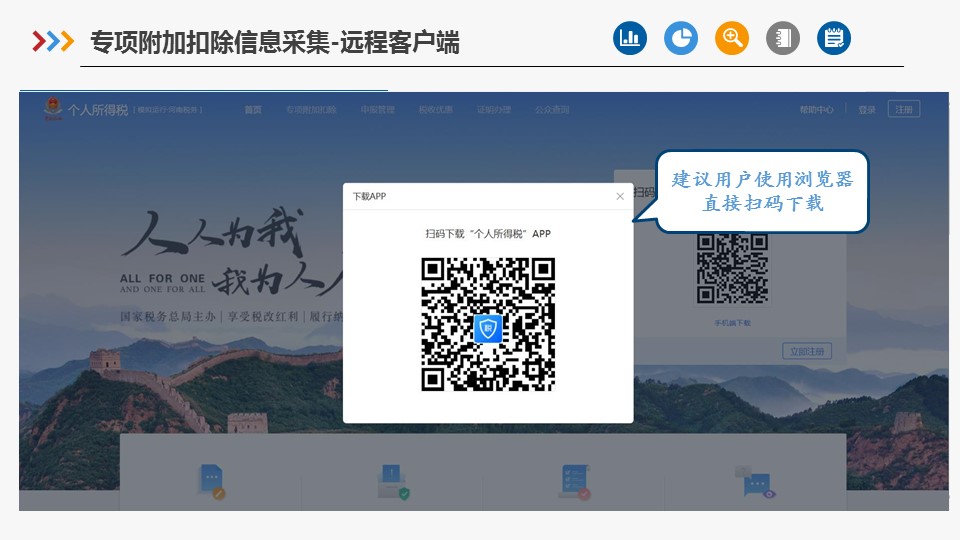
Task: Click the checklist scroll icon at bottom
Action: (574, 482)
